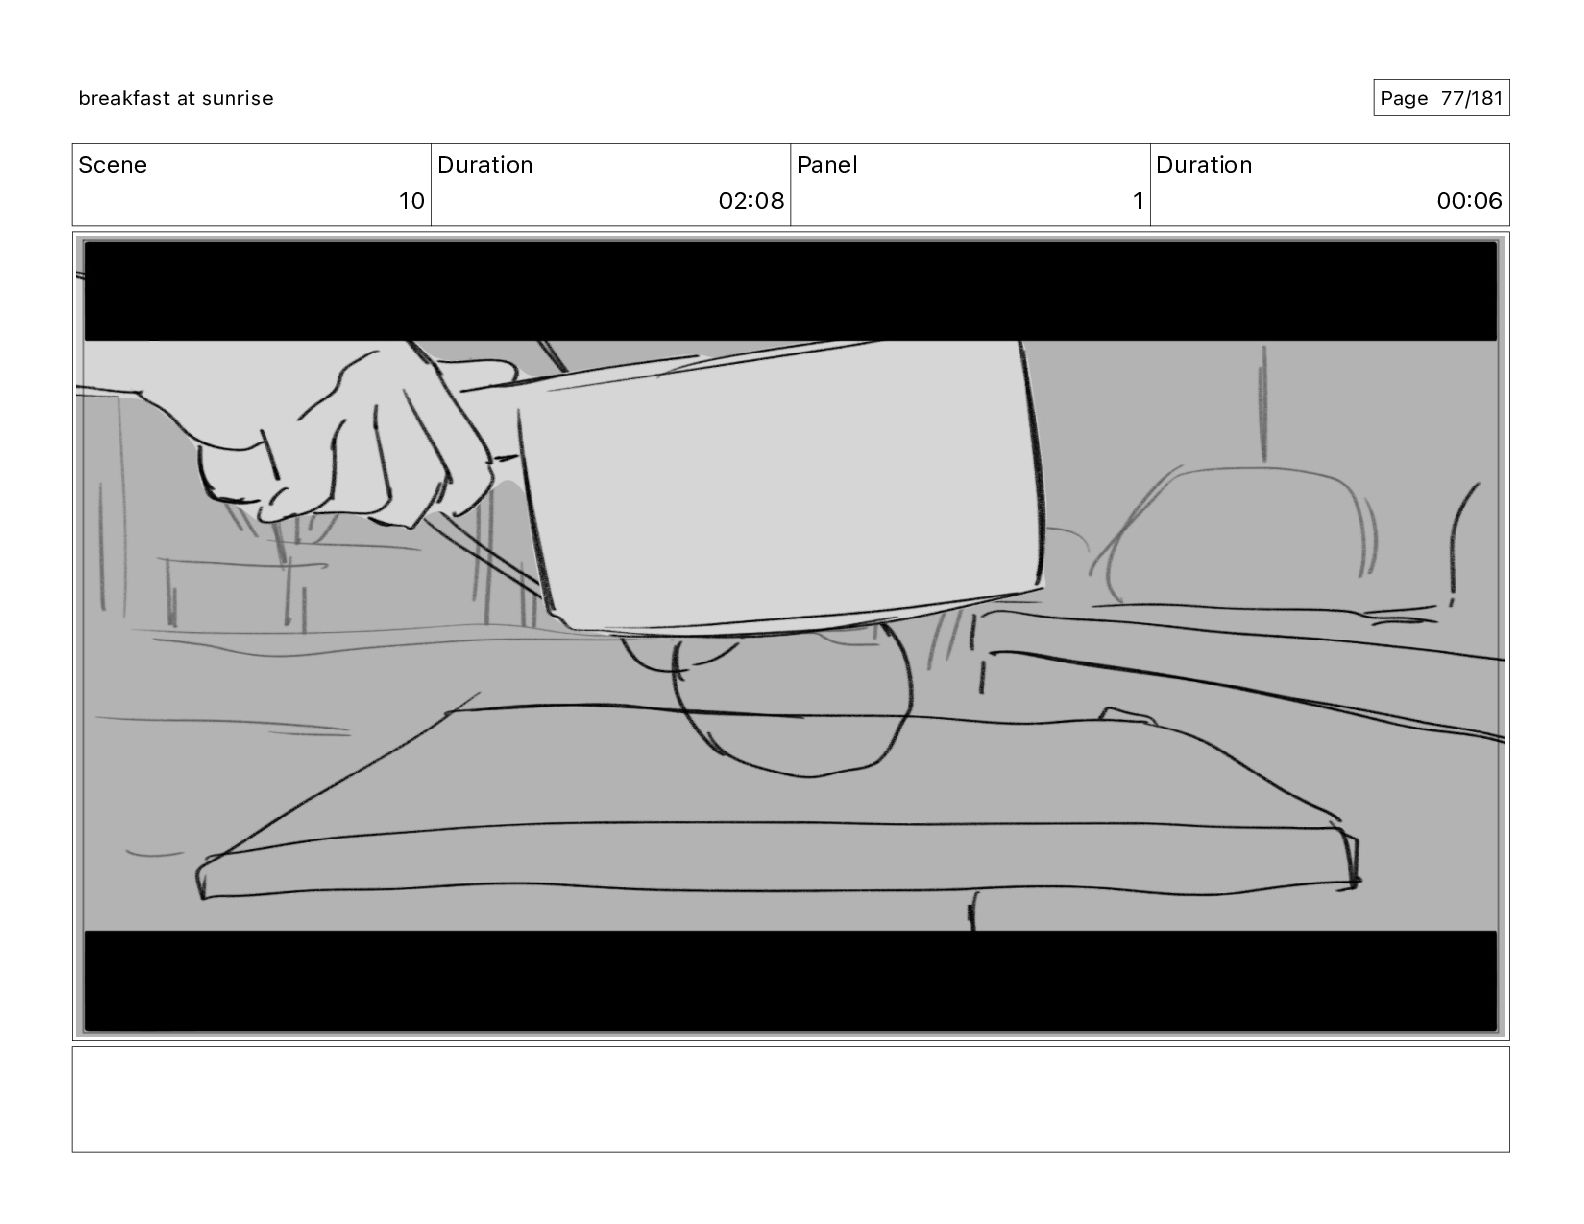This screenshot has width=1584, height=1224.
Task: Click the knife blade in the drawing
Action: pyautogui.click(x=780, y=485)
